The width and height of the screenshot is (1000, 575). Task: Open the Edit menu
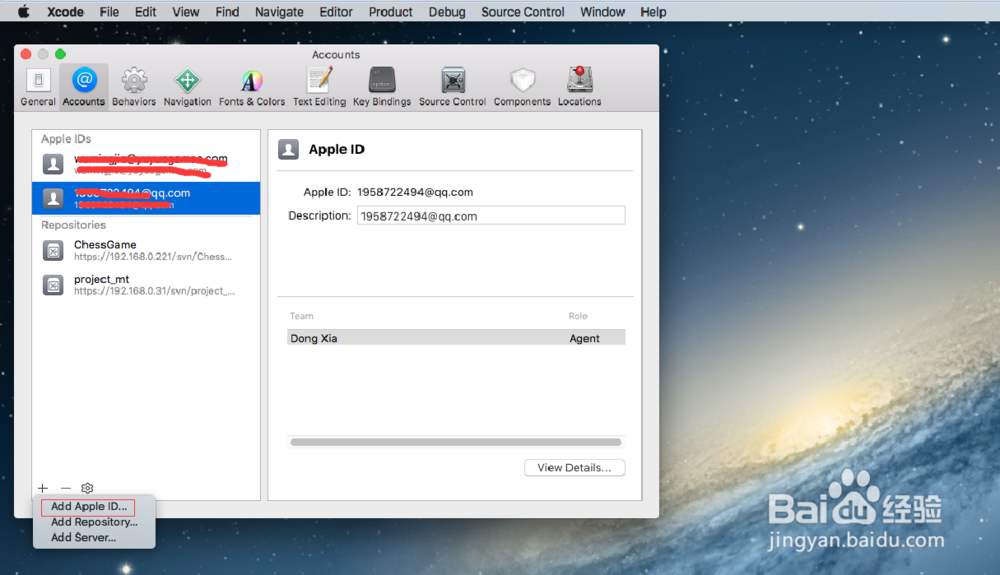(x=145, y=11)
